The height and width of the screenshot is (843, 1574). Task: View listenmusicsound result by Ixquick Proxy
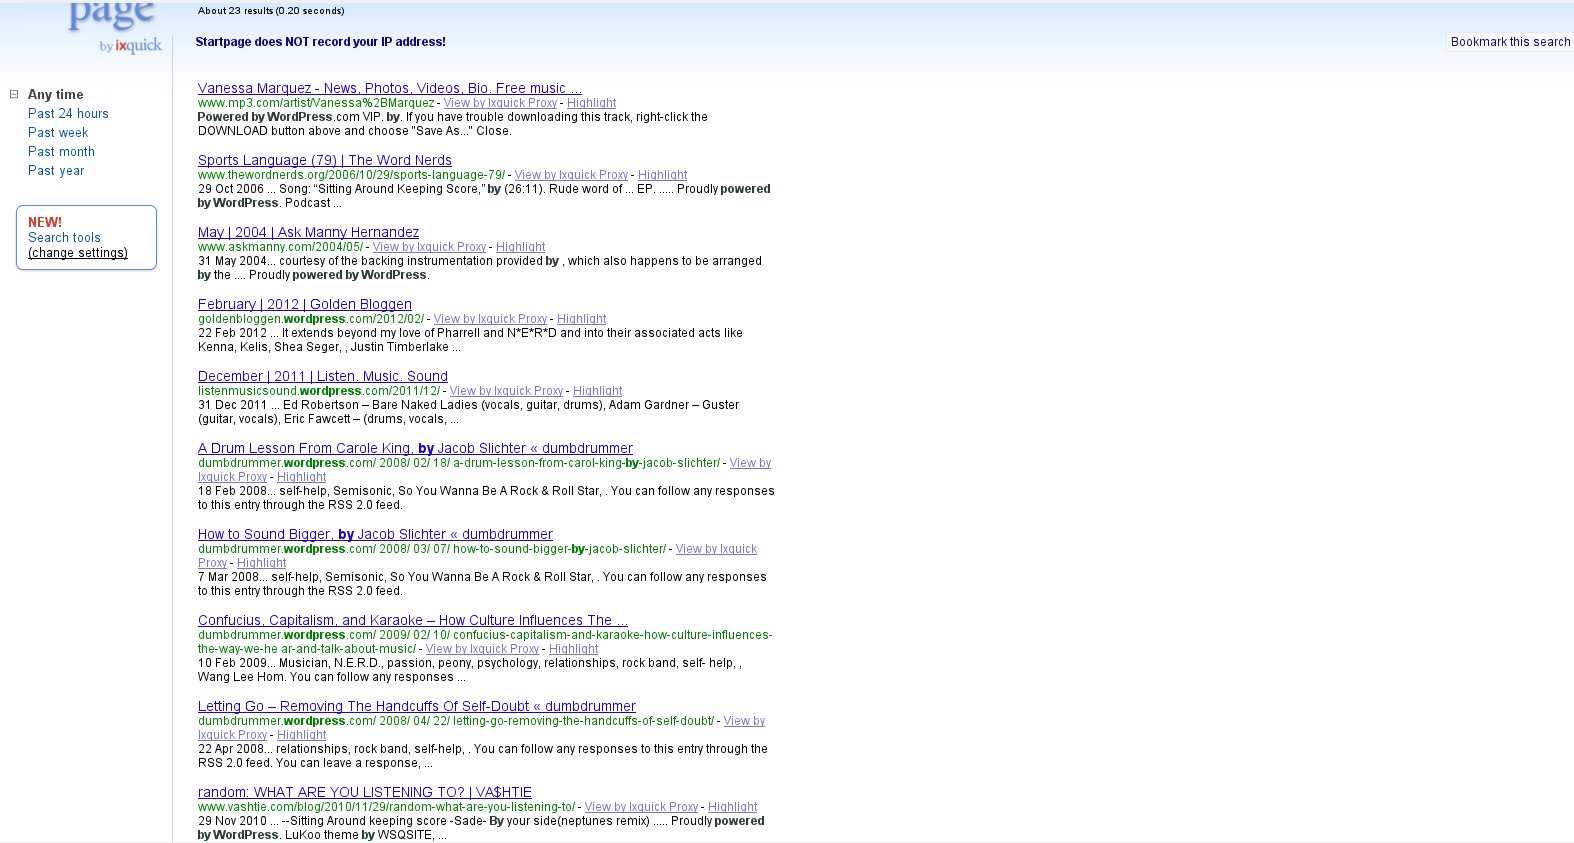[x=506, y=391]
